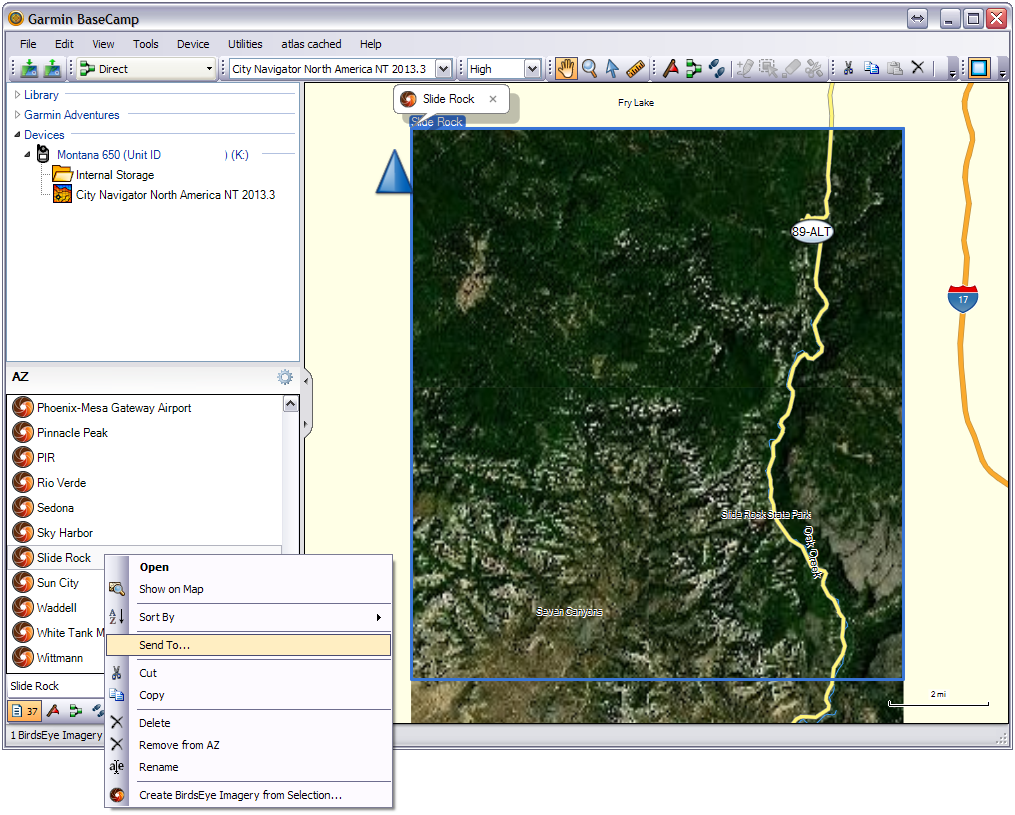Viewport: 1015px width, 815px height.
Task: Open the Edit menu
Action: click(64, 44)
